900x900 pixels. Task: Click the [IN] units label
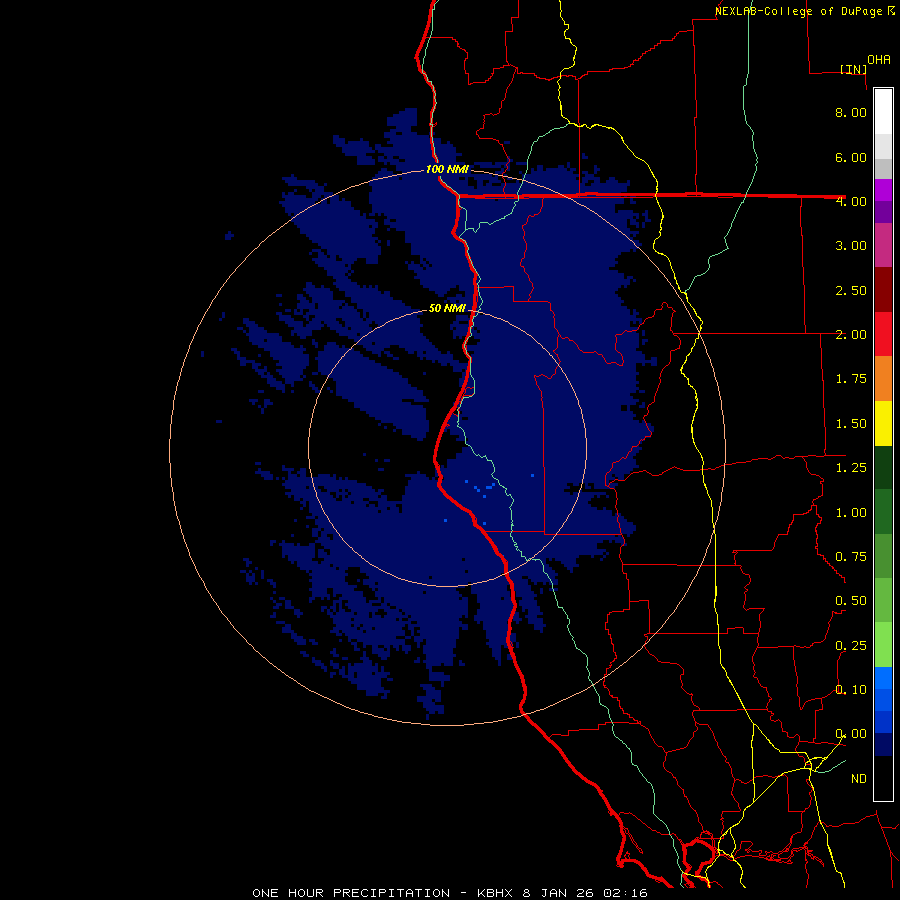pos(853,69)
